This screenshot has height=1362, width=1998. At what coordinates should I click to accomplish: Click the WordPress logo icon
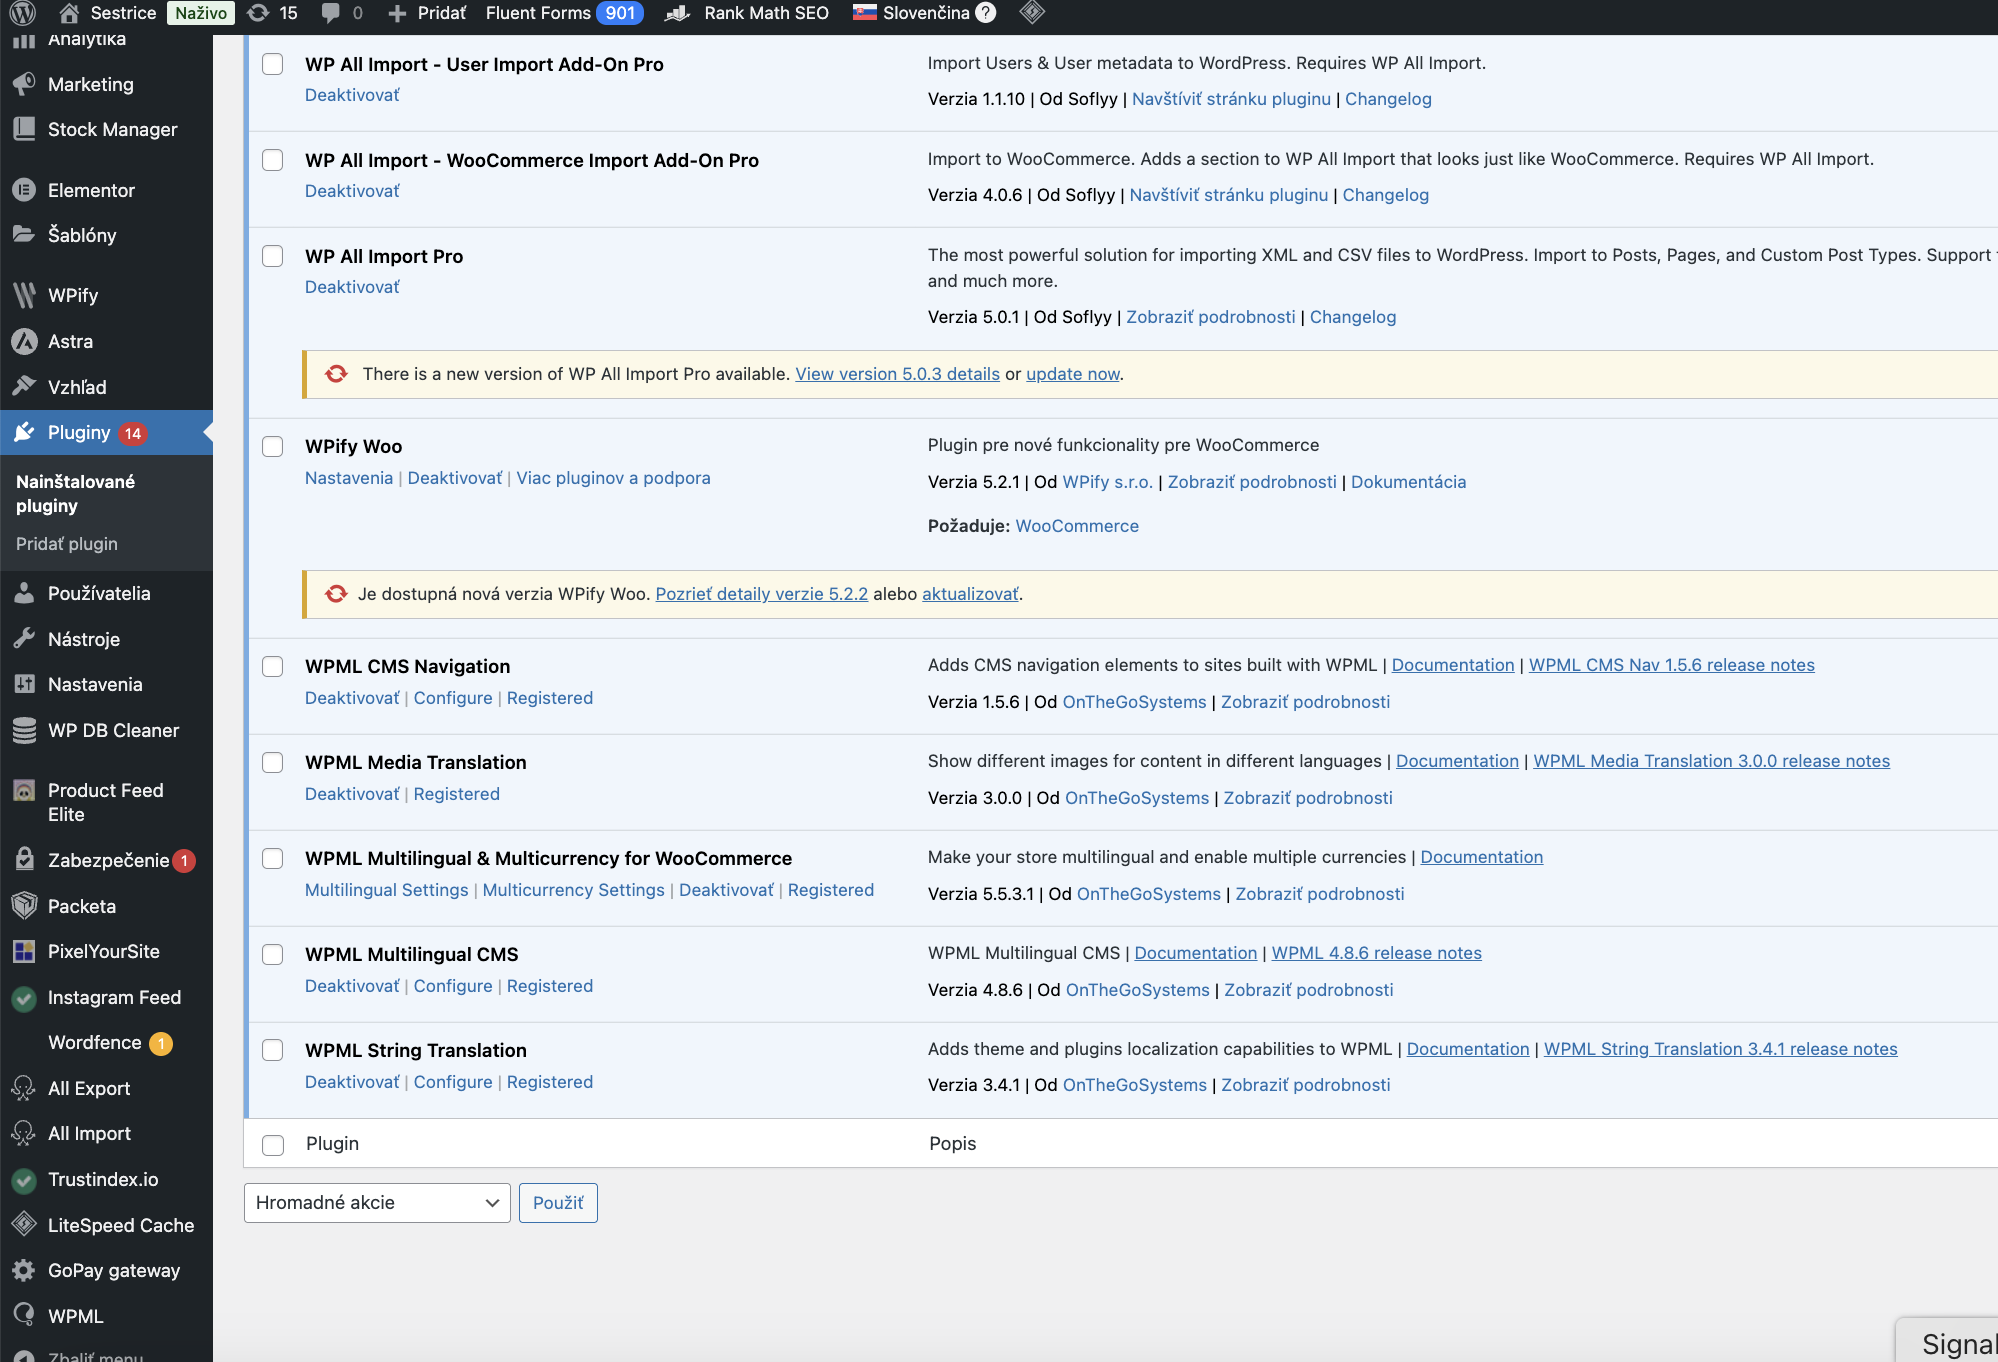click(x=22, y=13)
